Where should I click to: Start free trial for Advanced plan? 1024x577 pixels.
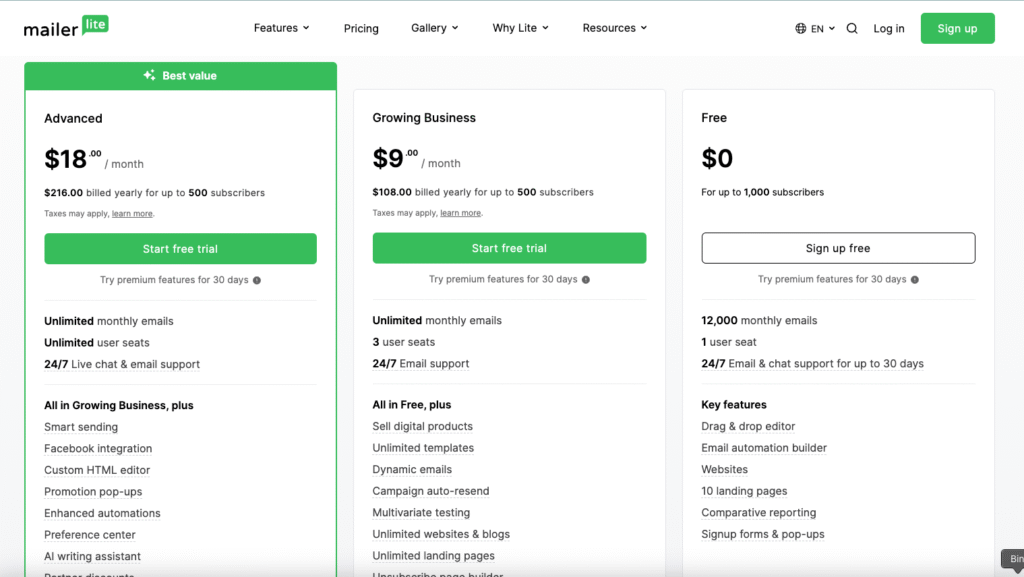(x=180, y=249)
